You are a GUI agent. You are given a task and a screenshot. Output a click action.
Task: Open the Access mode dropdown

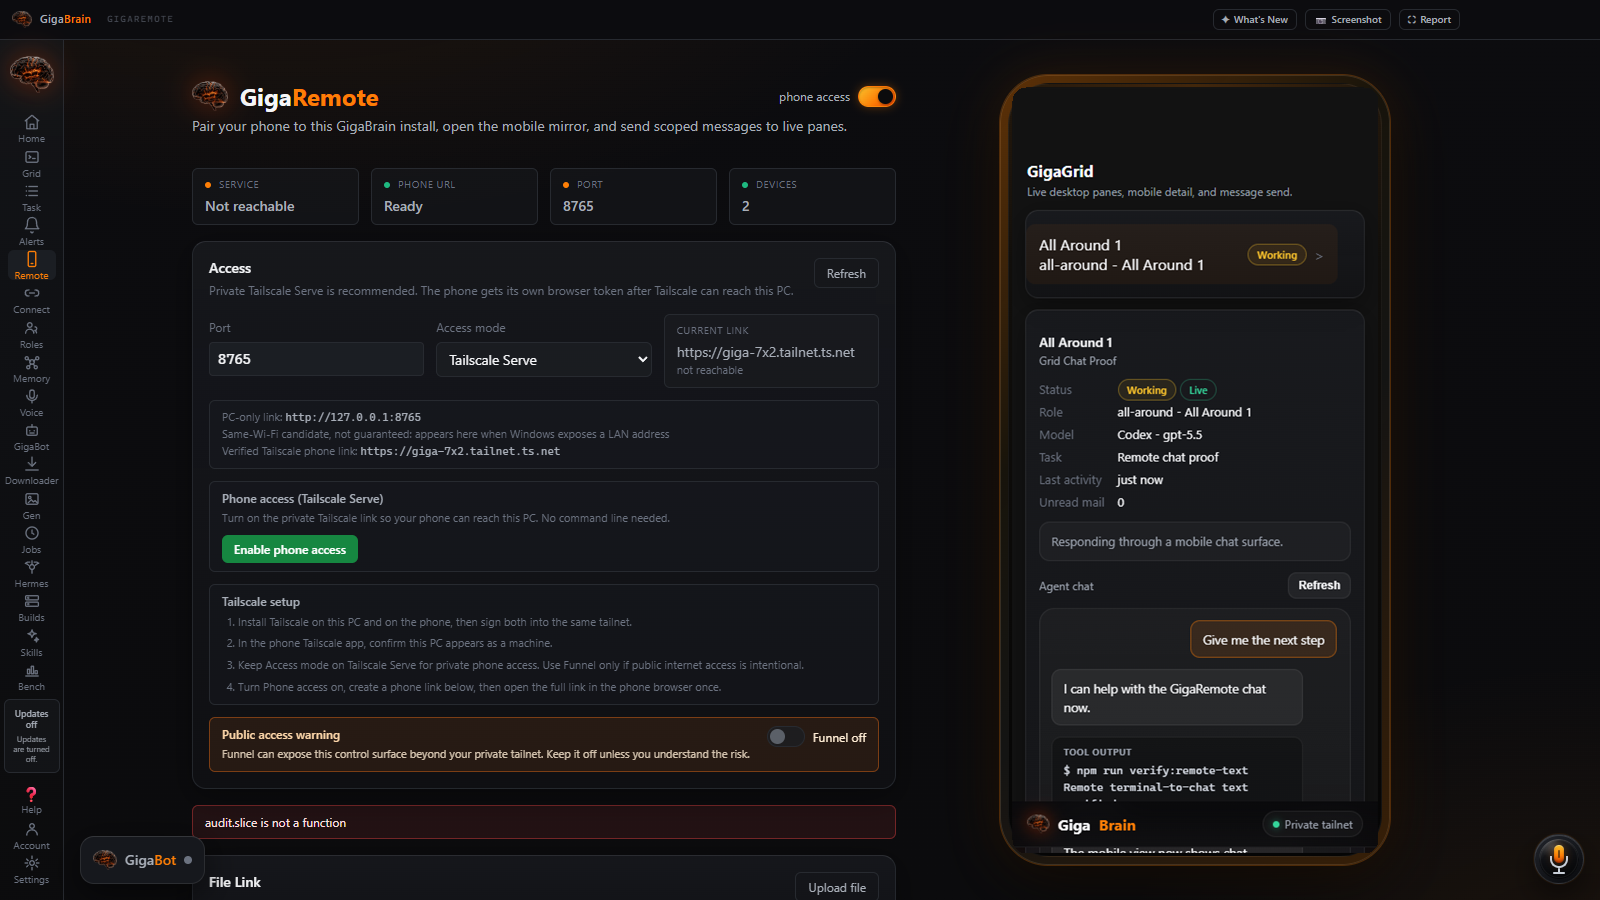[x=544, y=360]
